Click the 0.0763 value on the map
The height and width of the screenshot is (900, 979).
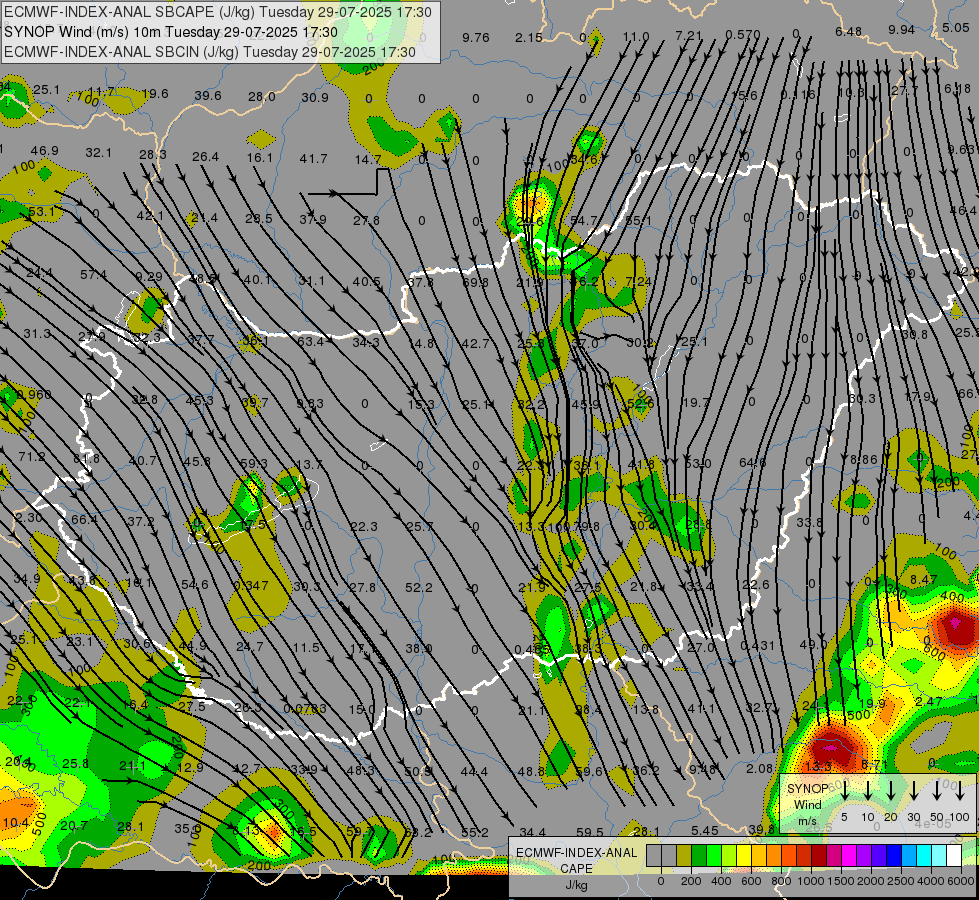pyautogui.click(x=305, y=708)
